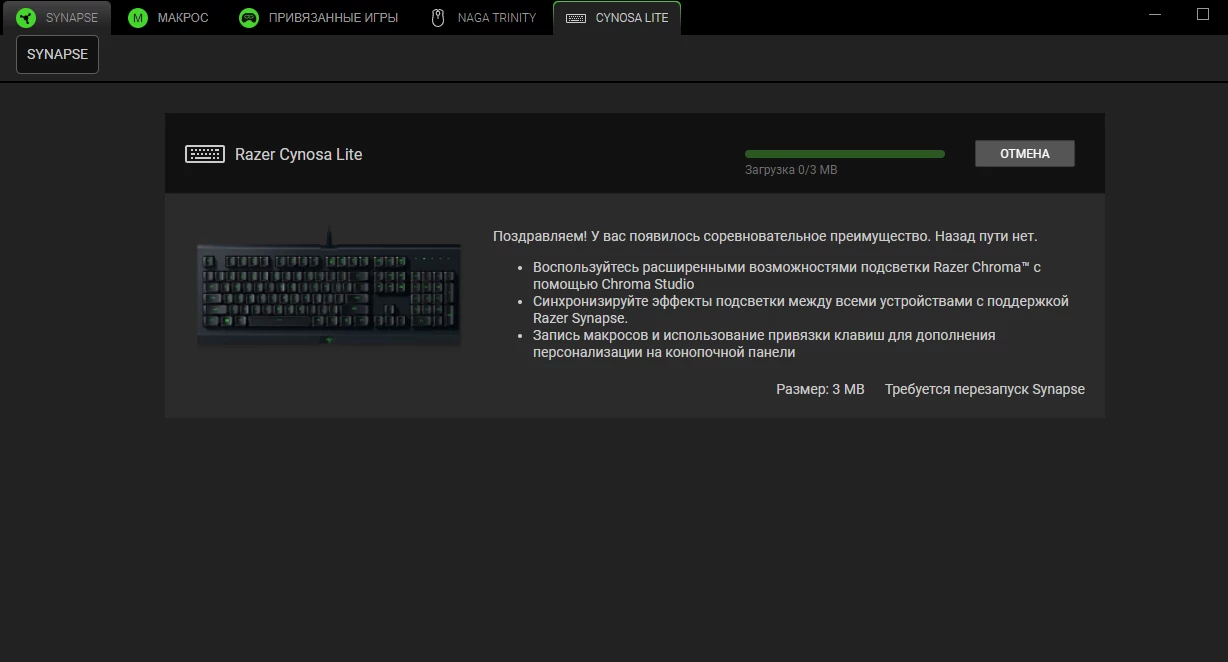Click the bullet beginning 'Запись макросов'
The image size is (1228, 662).
pos(764,344)
